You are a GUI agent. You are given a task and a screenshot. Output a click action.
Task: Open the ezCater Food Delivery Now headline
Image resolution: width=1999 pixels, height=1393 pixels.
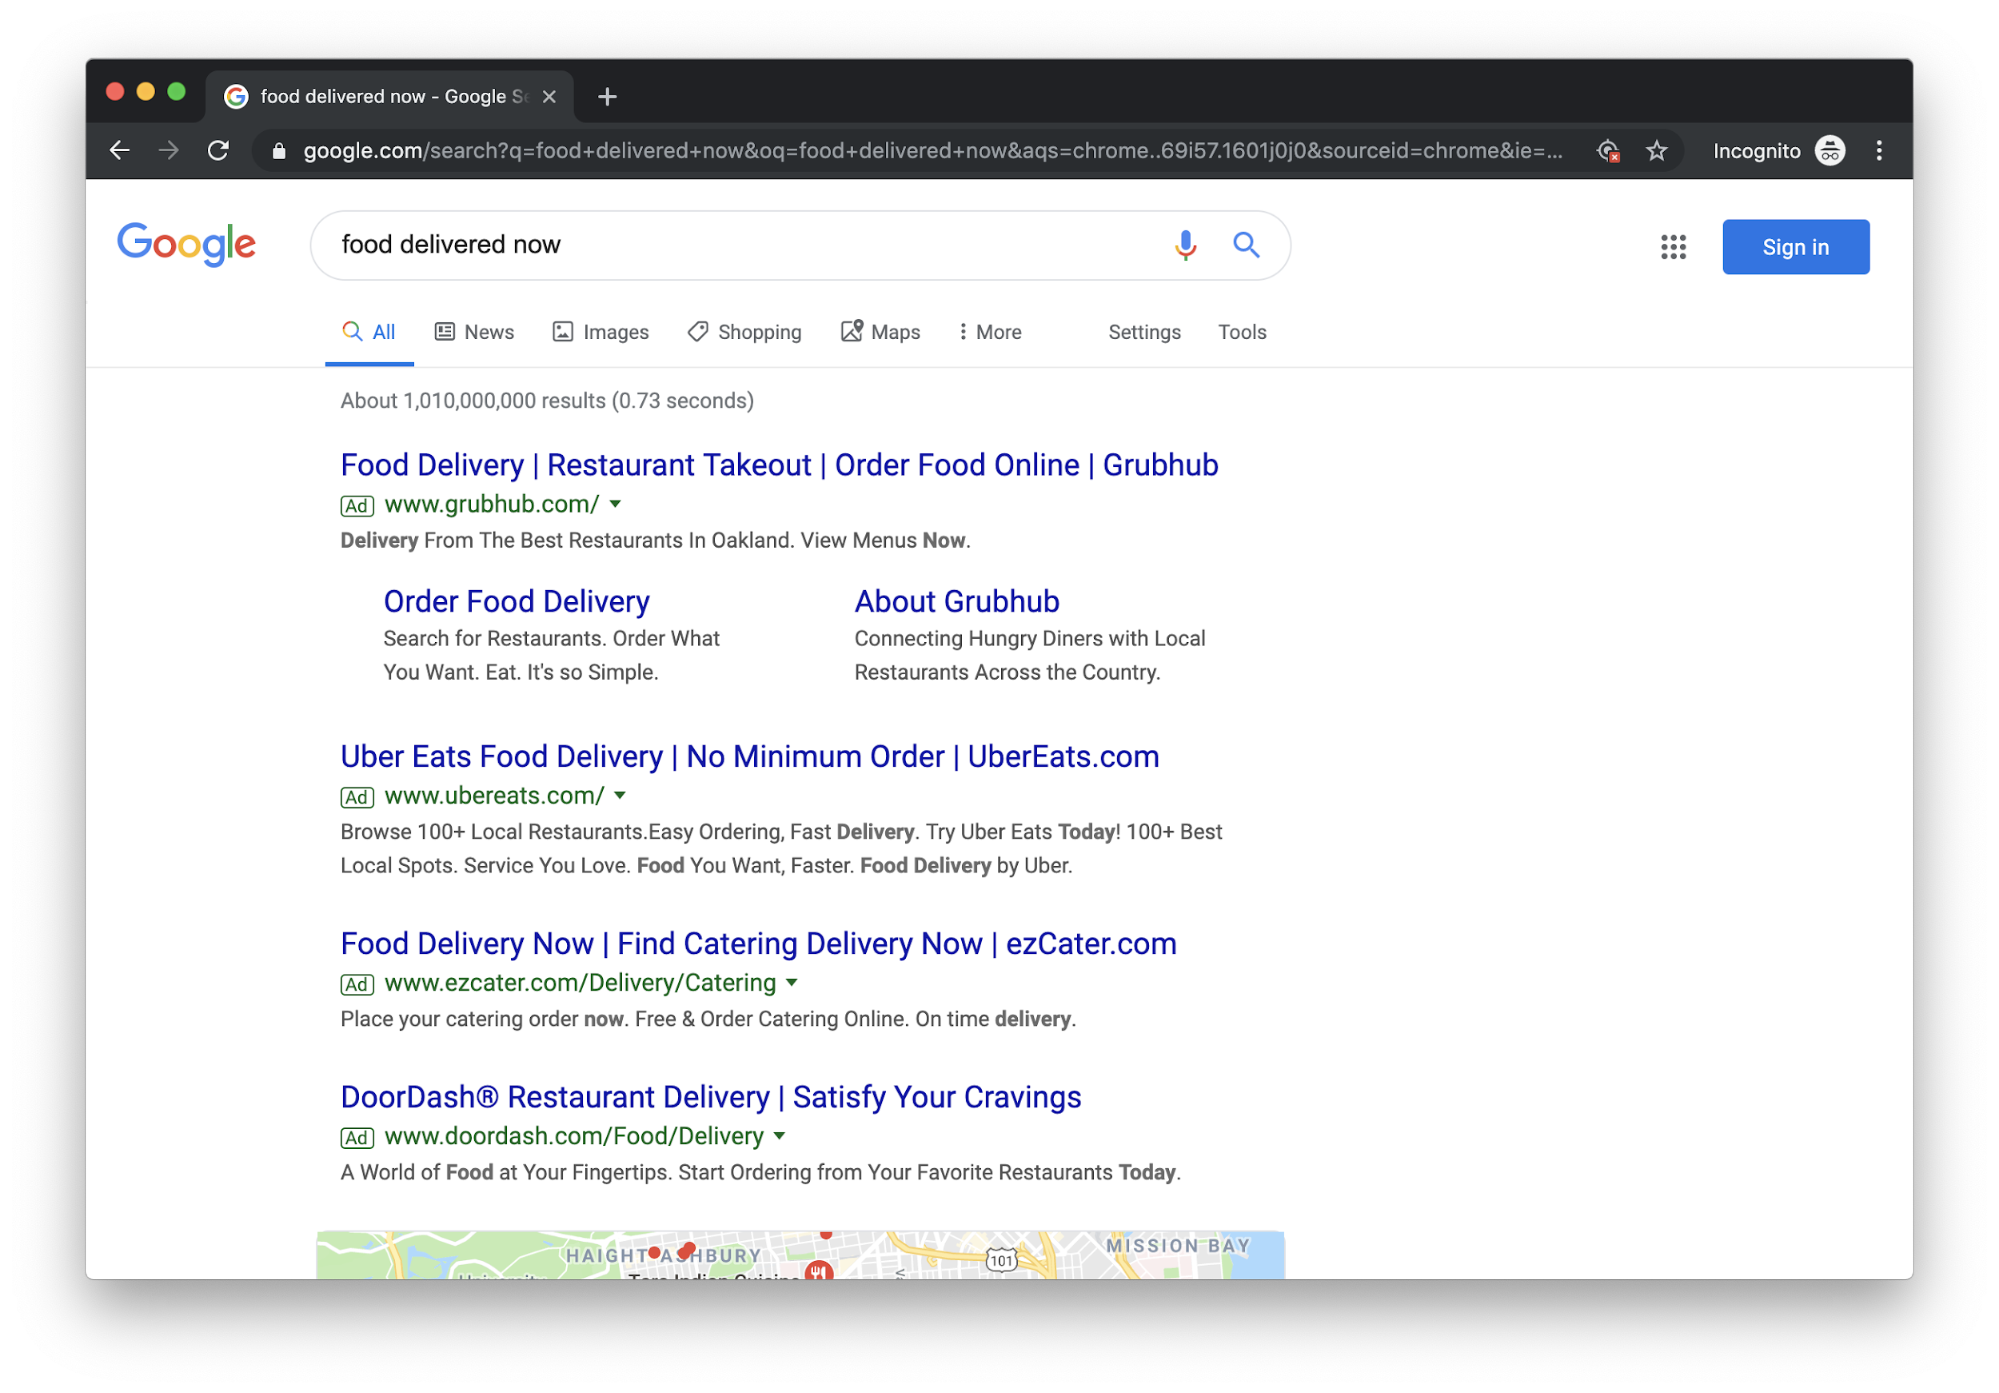[758, 944]
